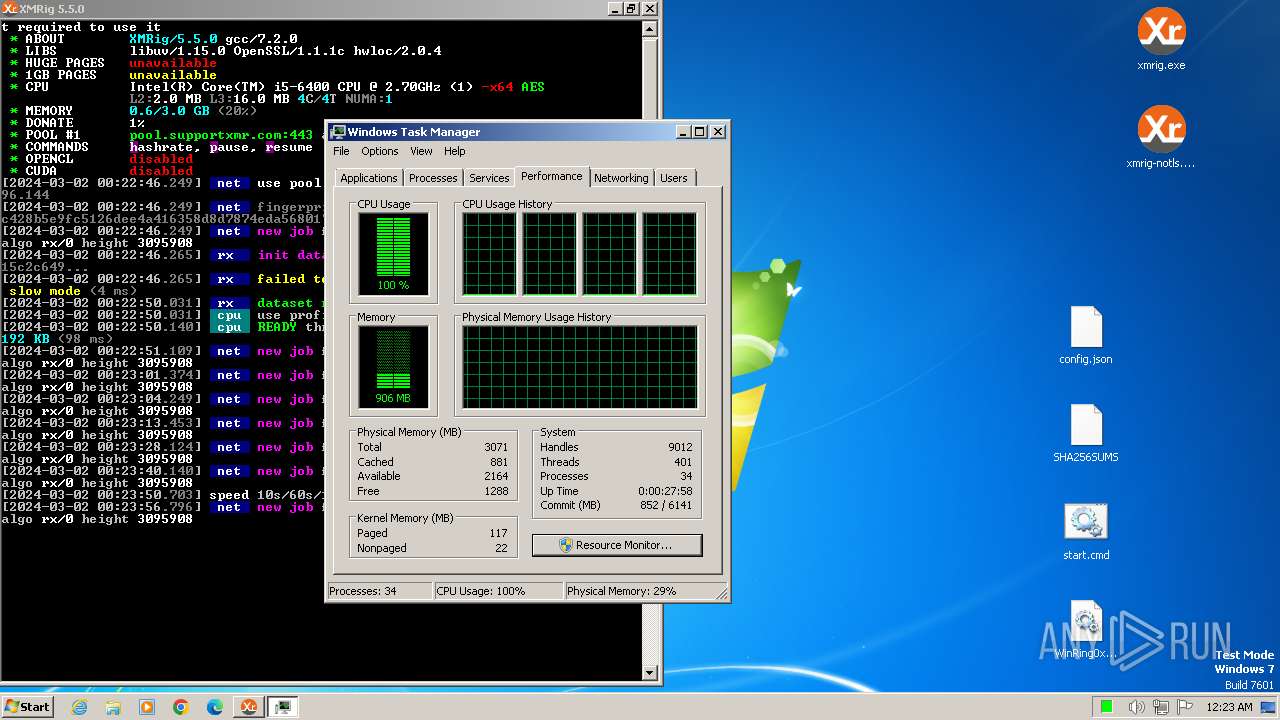Viewport: 1280px width, 720px height.
Task: Switch to the Networking tab
Action: 621,178
